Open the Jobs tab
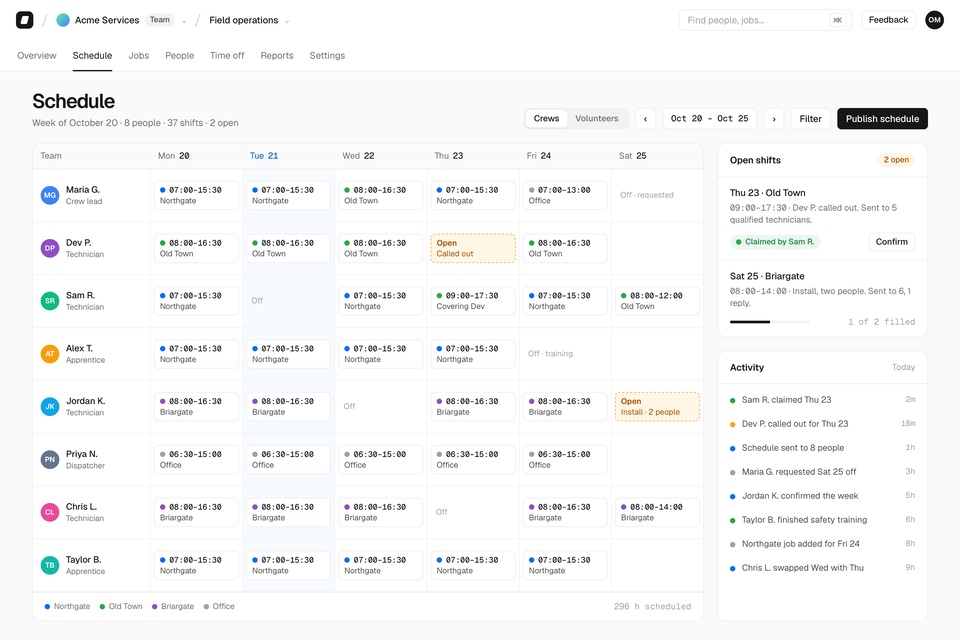Screen dimensions: 960x640 [x=139, y=56]
